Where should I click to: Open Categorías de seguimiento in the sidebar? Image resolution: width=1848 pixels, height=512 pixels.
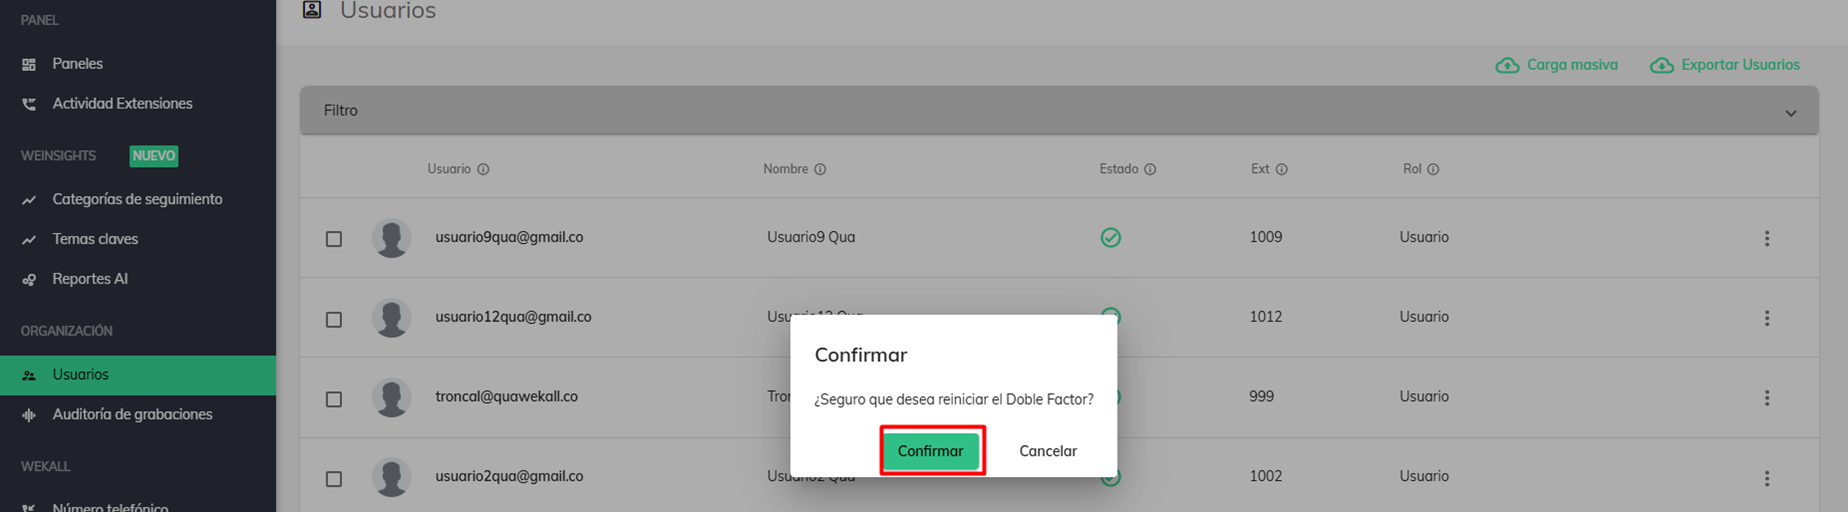tap(138, 199)
